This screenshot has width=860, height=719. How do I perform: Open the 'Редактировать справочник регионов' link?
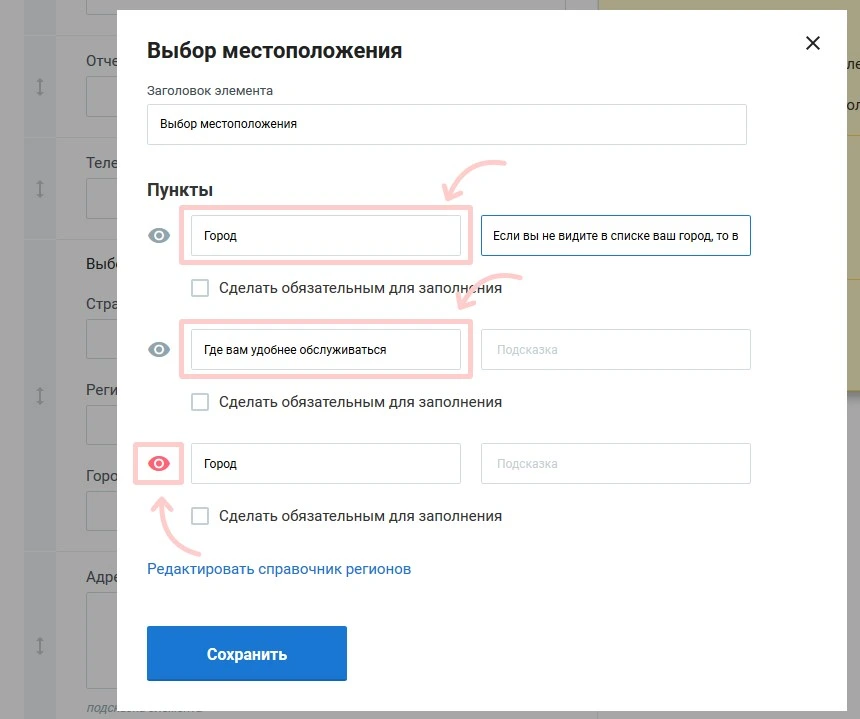pyautogui.click(x=279, y=569)
